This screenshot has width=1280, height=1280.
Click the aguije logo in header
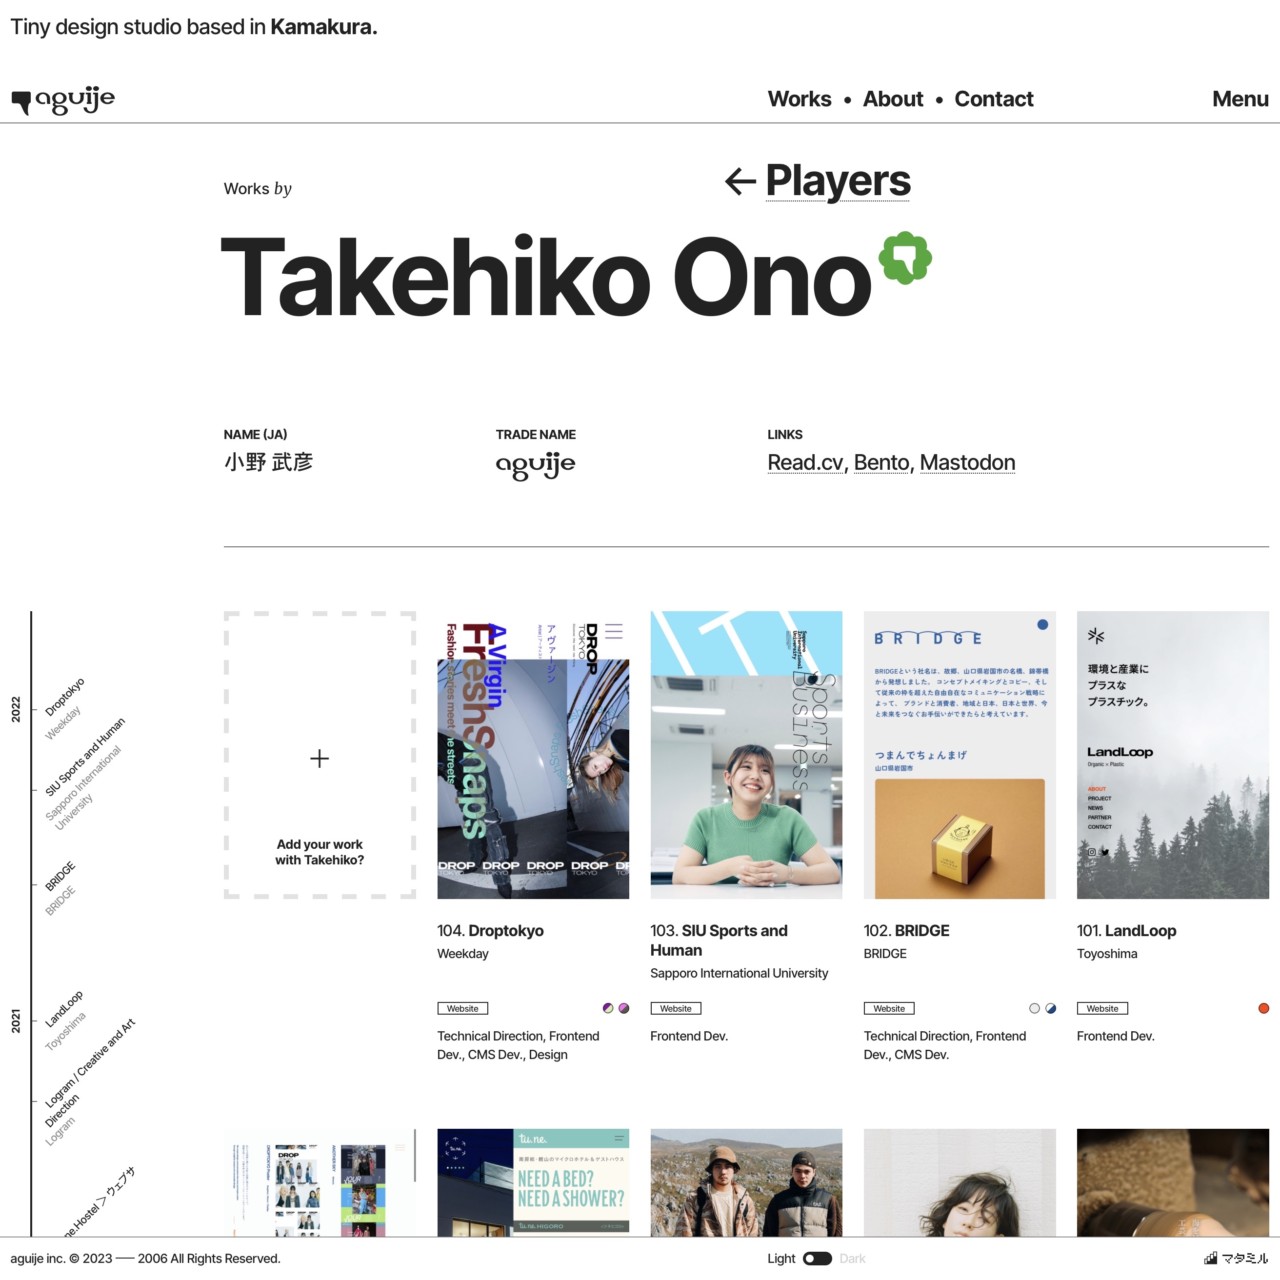pyautogui.click(x=63, y=100)
